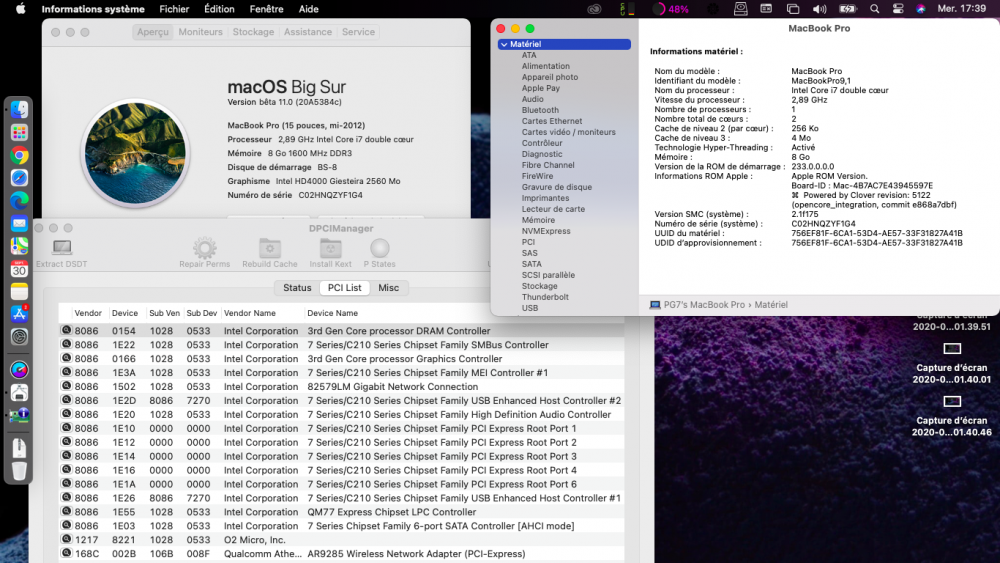Open Microsoft Edge from the Dock
This screenshot has height=563, width=1000.
19,201
